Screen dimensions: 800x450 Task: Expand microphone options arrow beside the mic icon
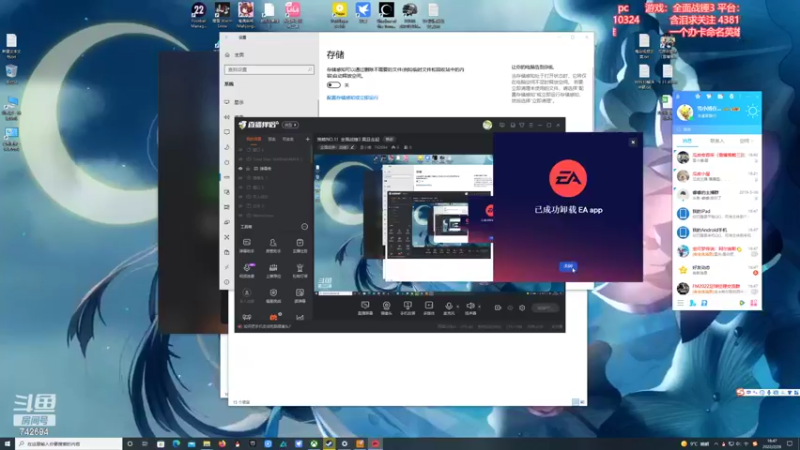(x=457, y=306)
